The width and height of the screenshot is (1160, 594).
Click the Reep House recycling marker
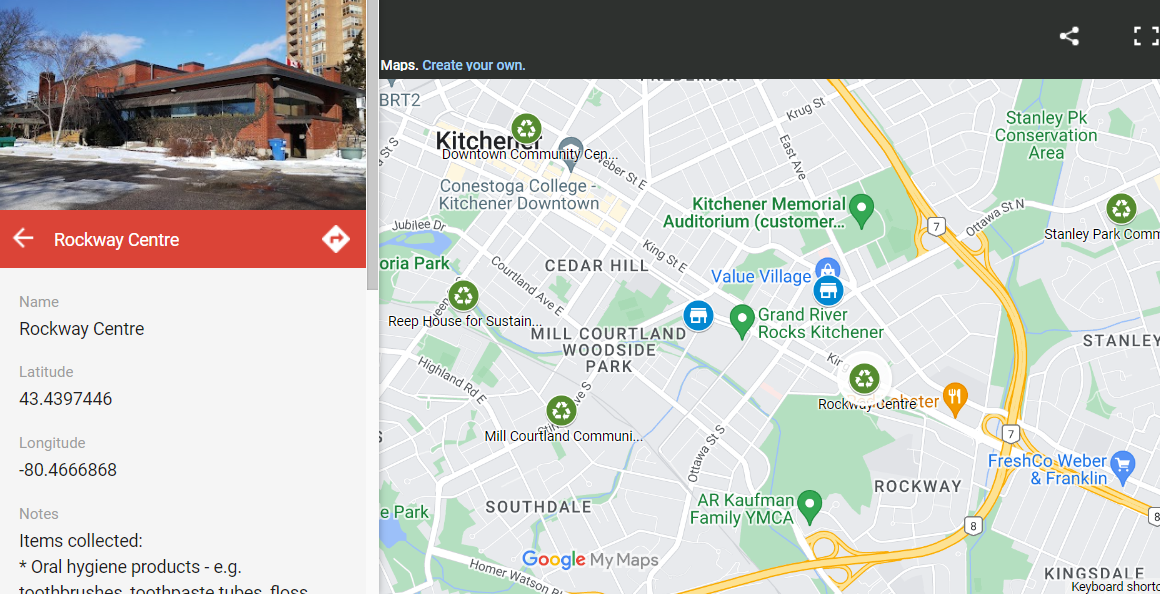463,296
